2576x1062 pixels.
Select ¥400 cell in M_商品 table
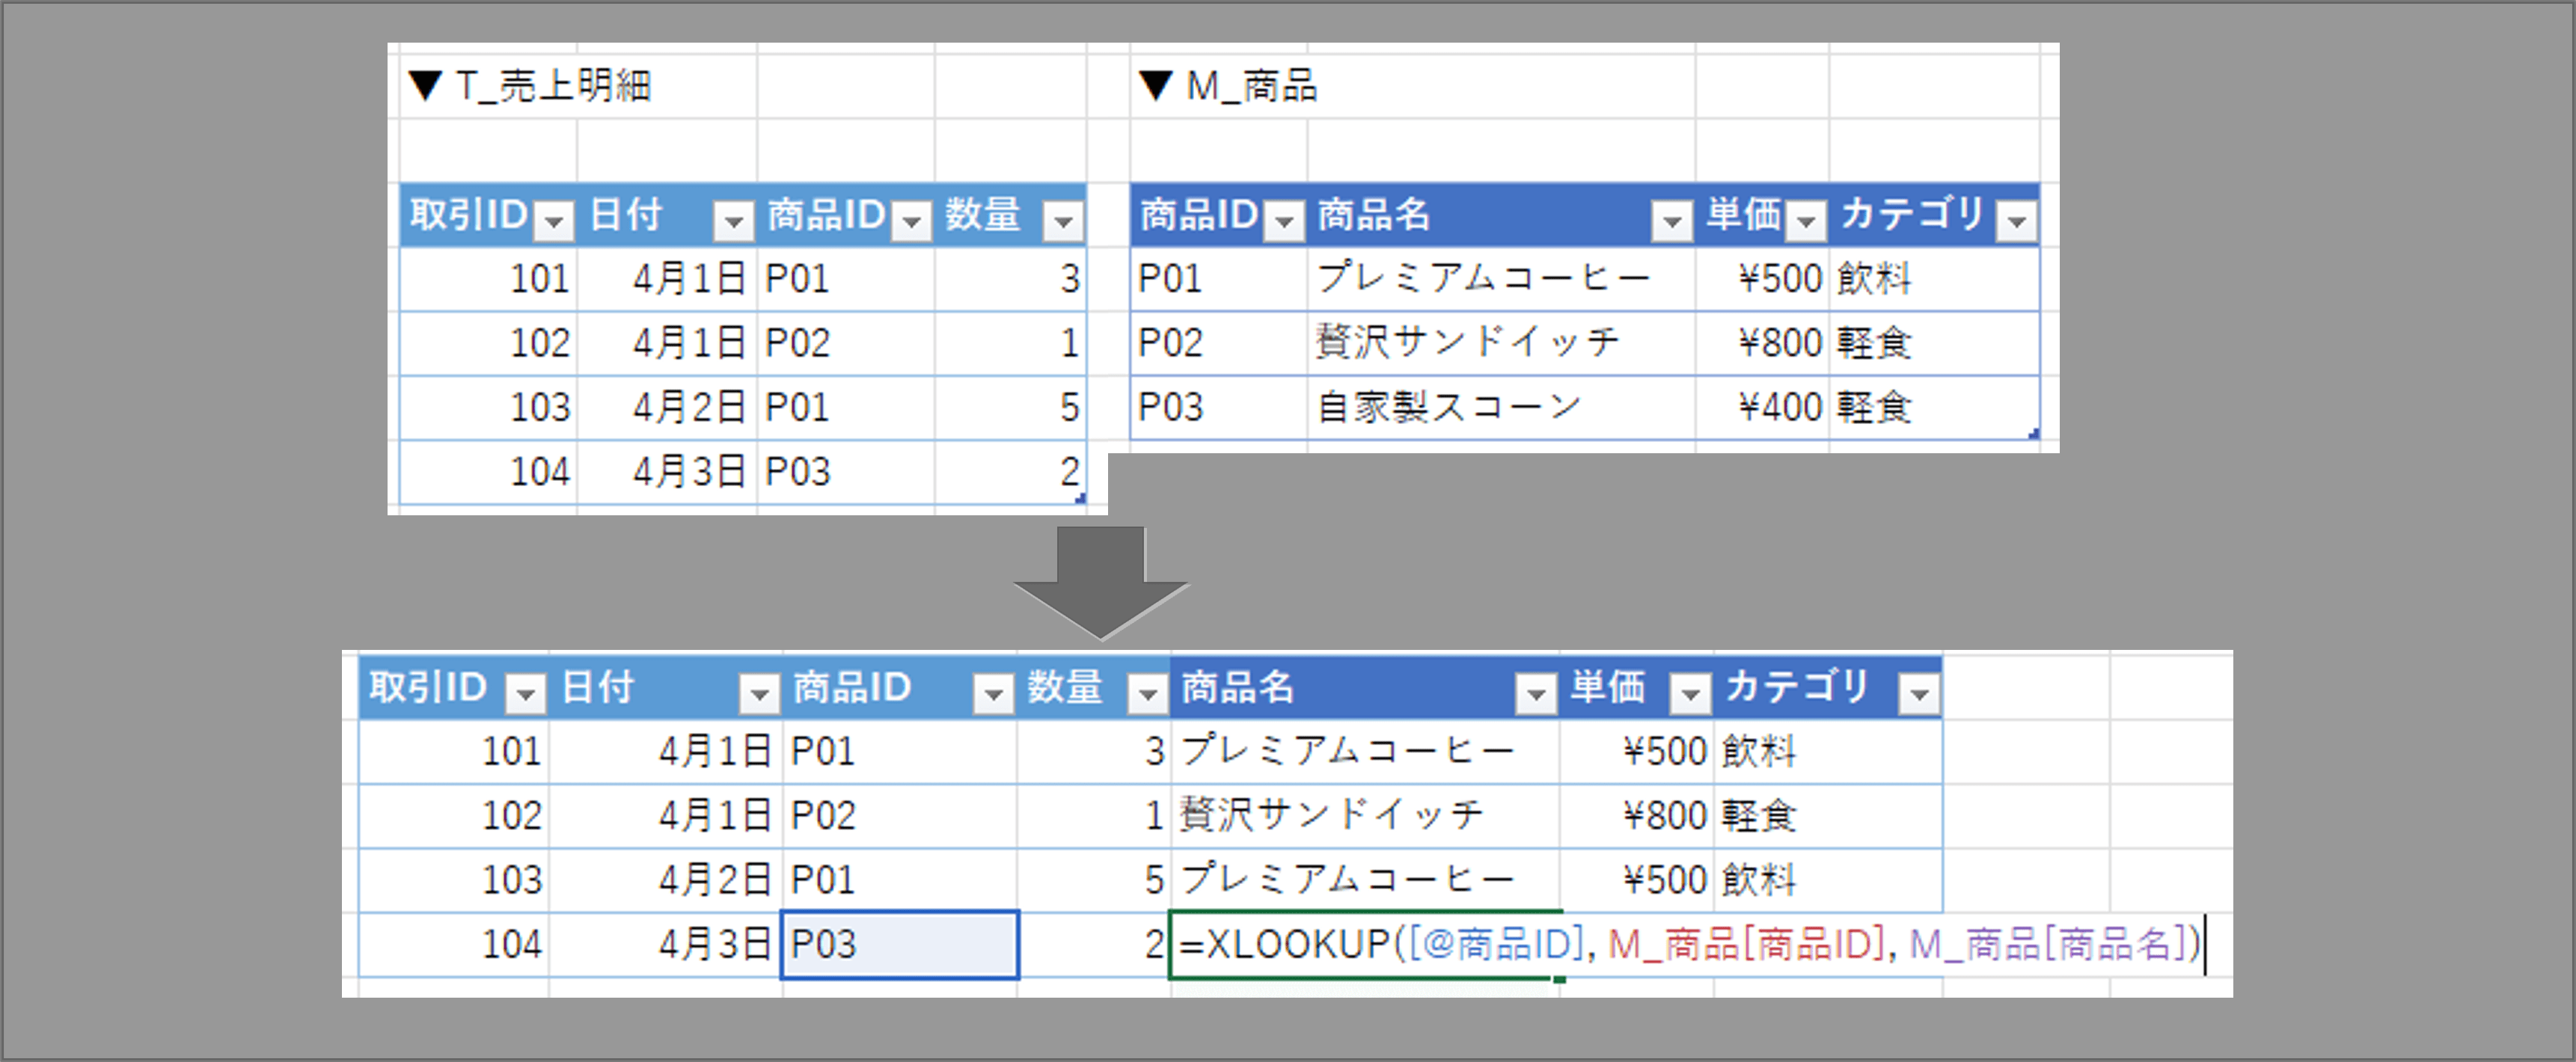[x=1762, y=407]
